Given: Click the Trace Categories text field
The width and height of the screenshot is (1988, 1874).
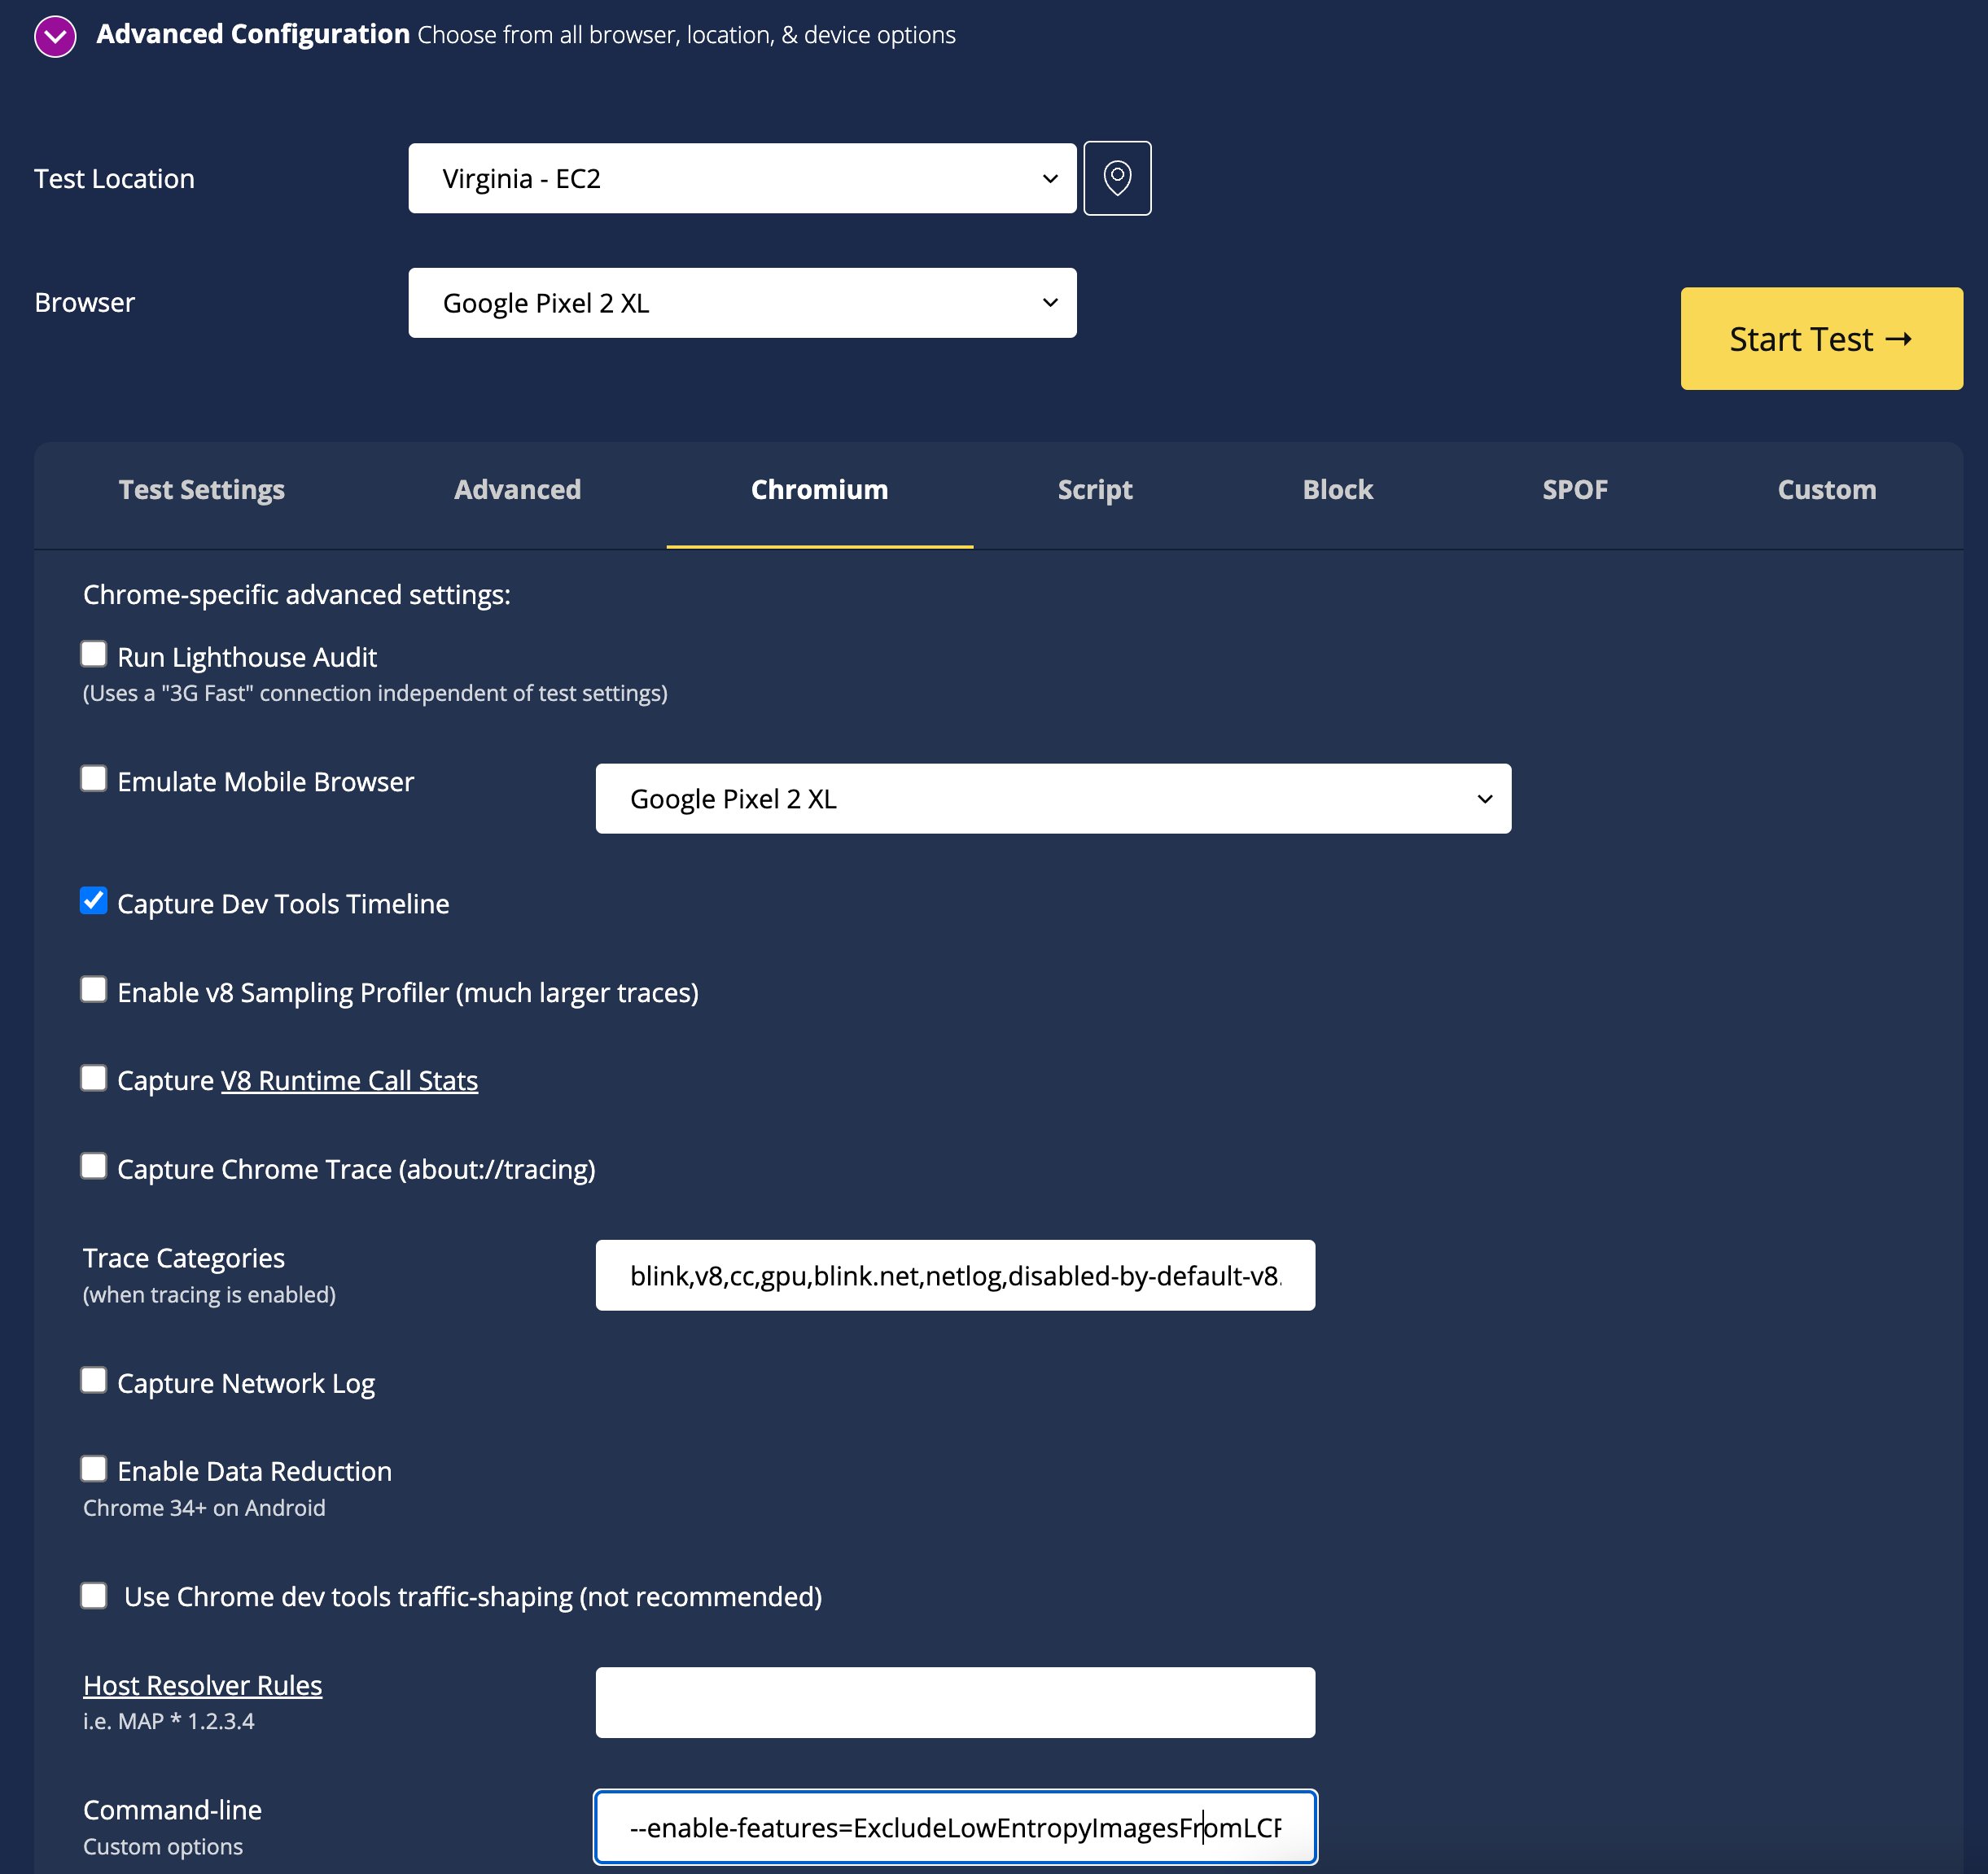Looking at the screenshot, I should click(954, 1276).
